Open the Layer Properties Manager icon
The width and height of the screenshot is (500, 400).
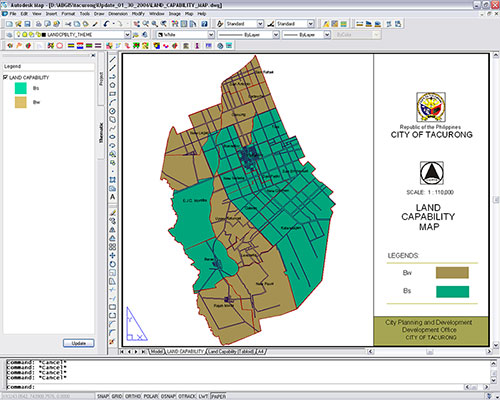(x=10, y=35)
